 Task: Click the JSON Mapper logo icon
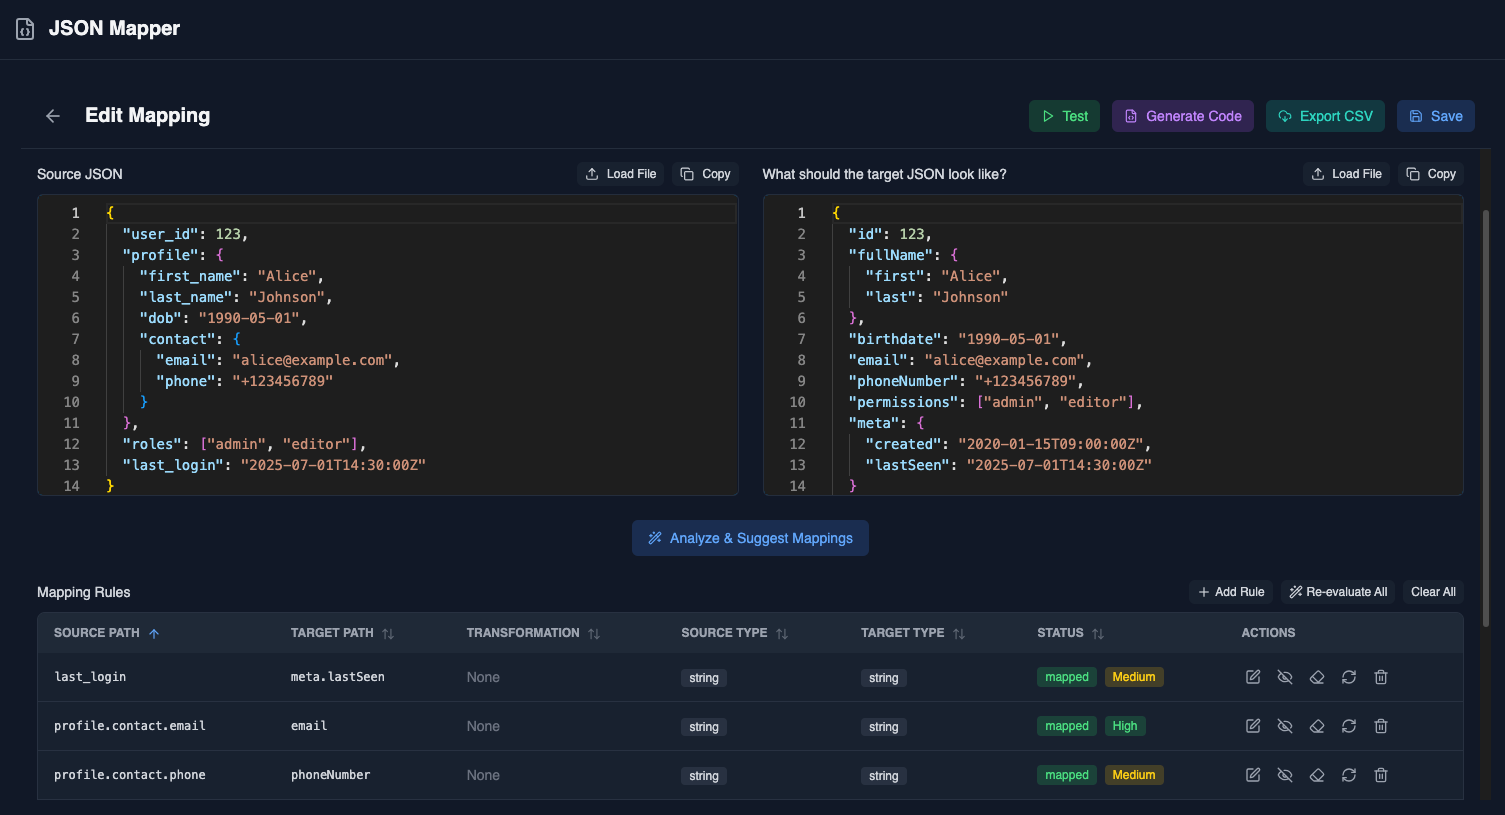25,29
